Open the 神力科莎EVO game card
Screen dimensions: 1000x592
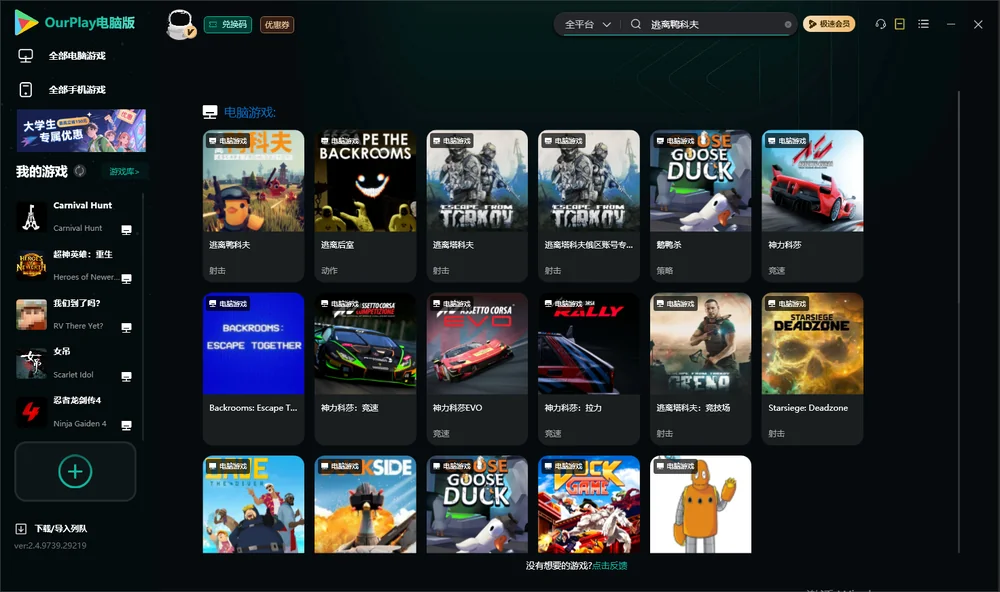[477, 369]
